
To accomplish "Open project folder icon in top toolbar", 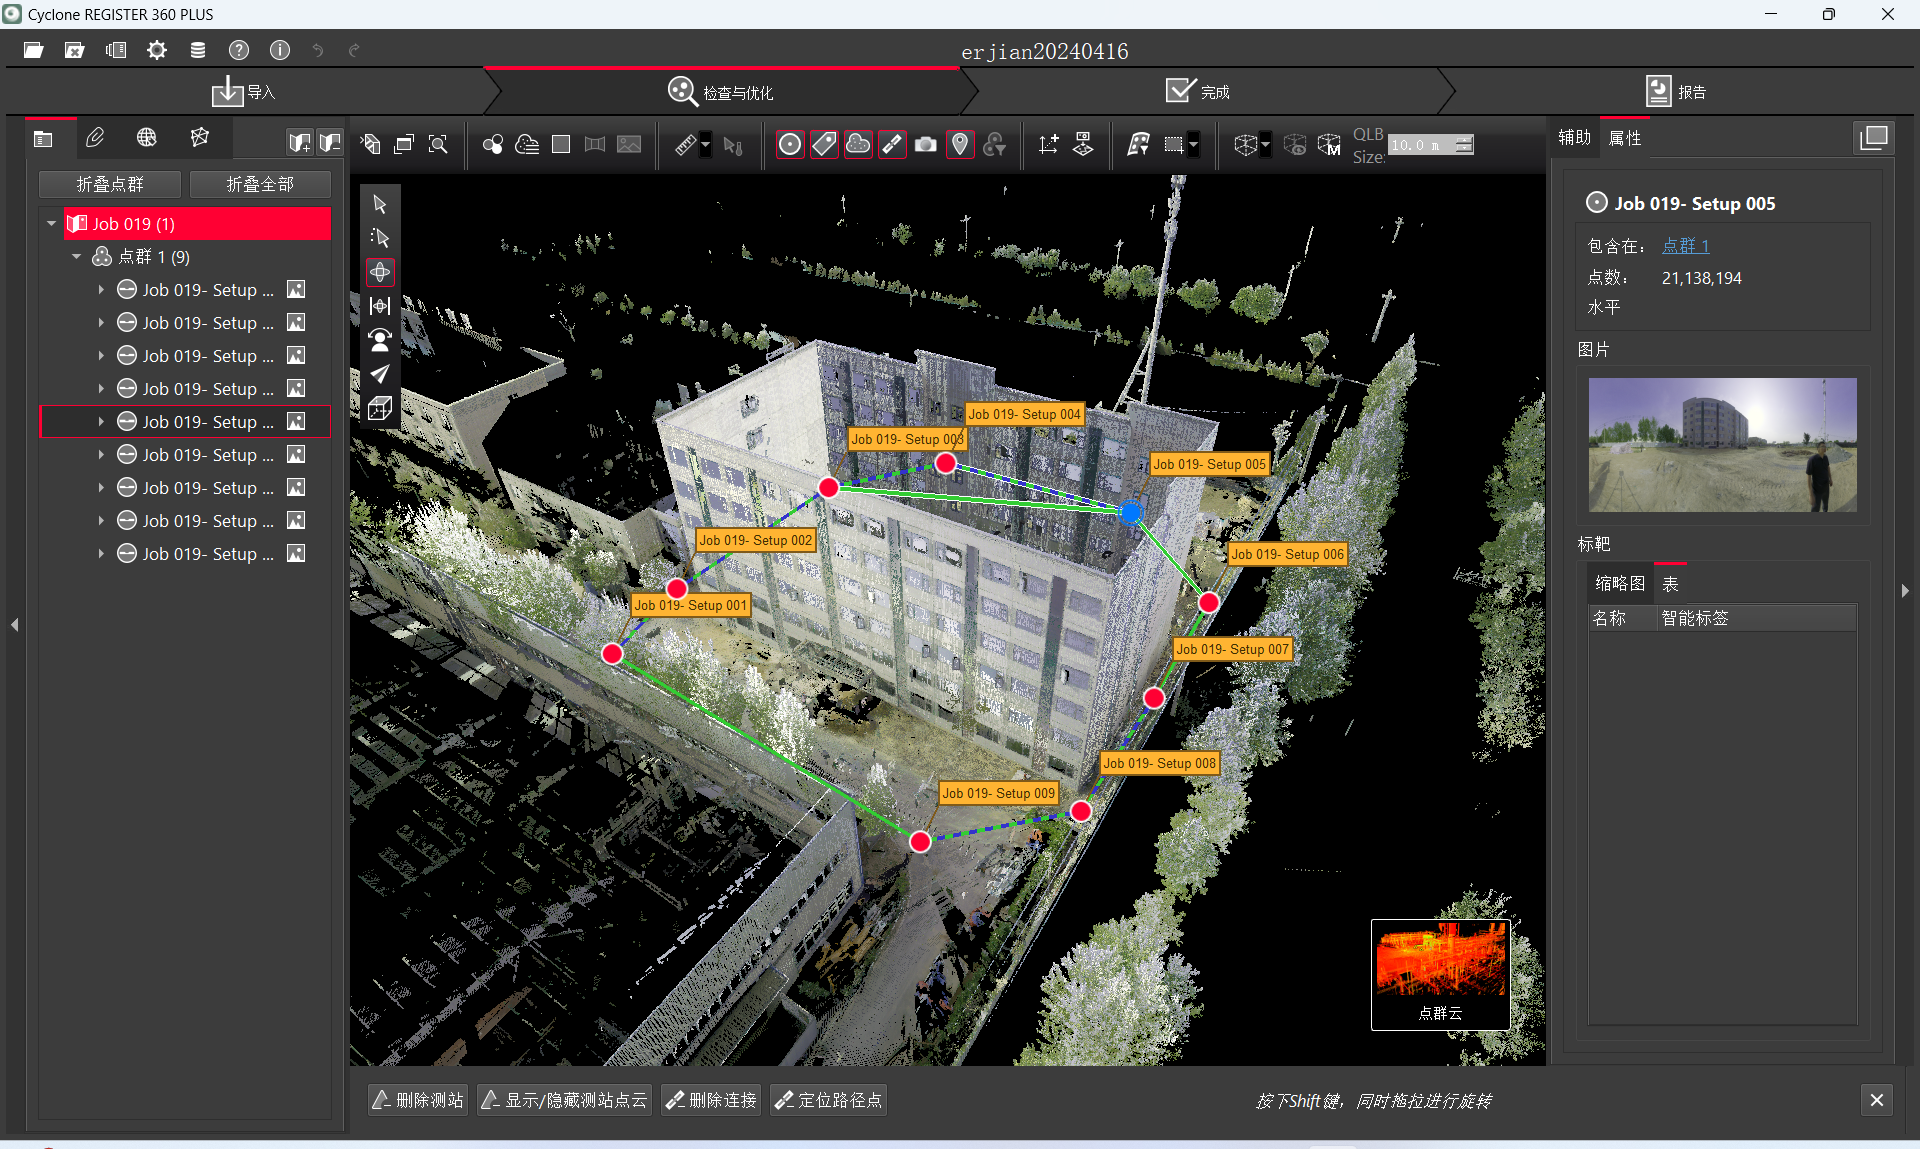I will click(x=33, y=50).
